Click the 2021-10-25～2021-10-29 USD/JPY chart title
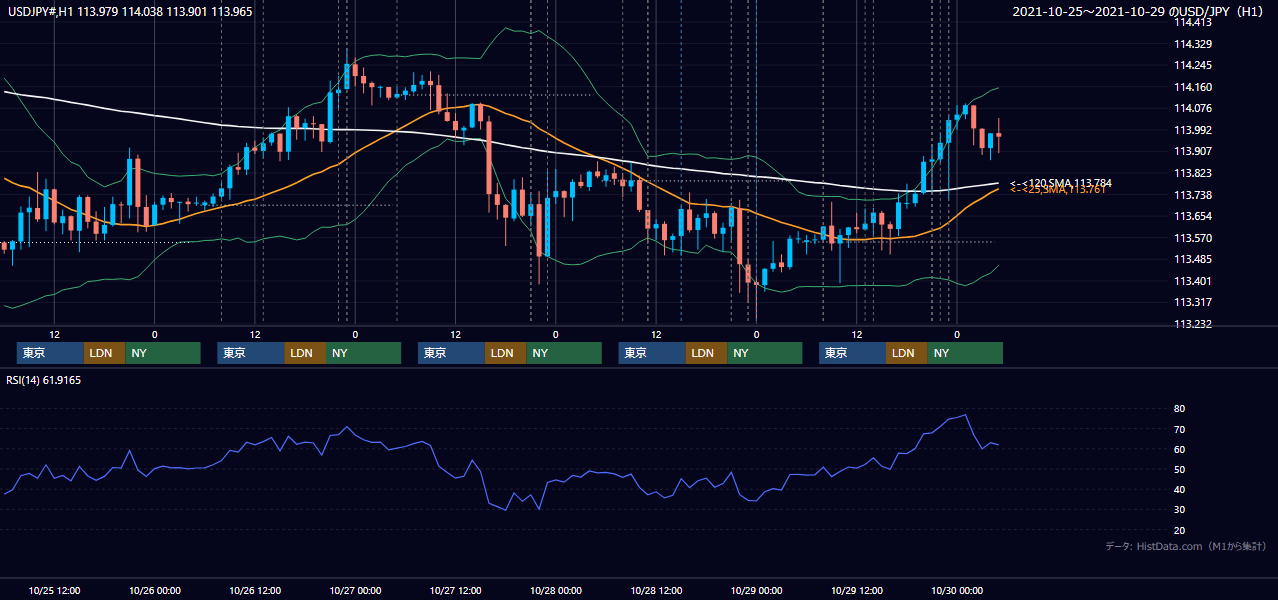 [1139, 11]
